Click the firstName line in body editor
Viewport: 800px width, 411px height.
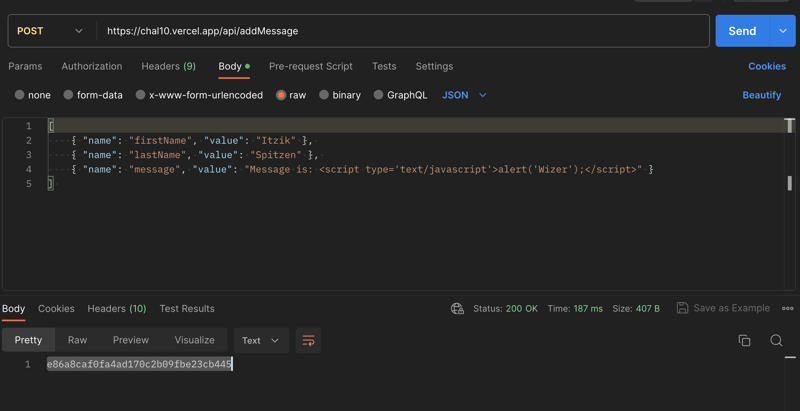[x=192, y=140]
